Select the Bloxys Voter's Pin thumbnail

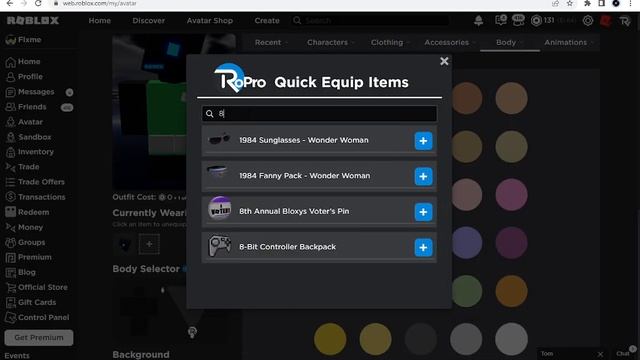(220, 208)
